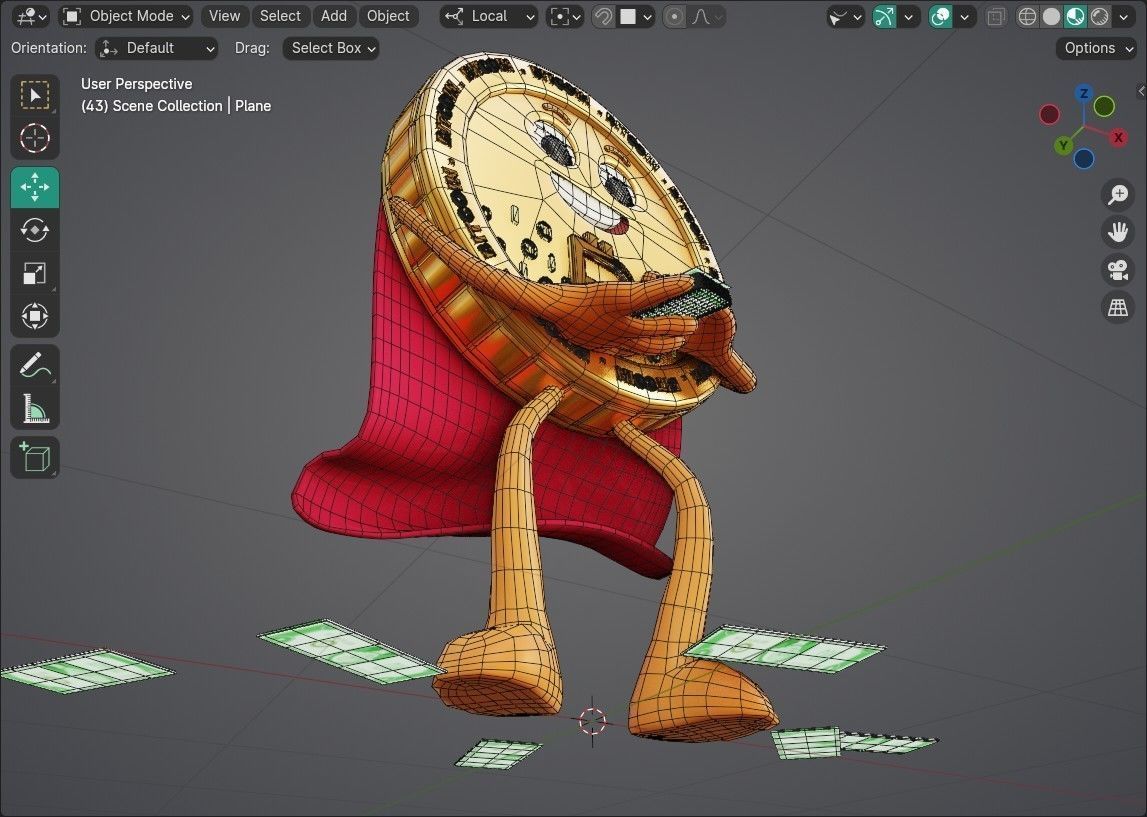
Task: Open the Select menu
Action: tap(280, 16)
